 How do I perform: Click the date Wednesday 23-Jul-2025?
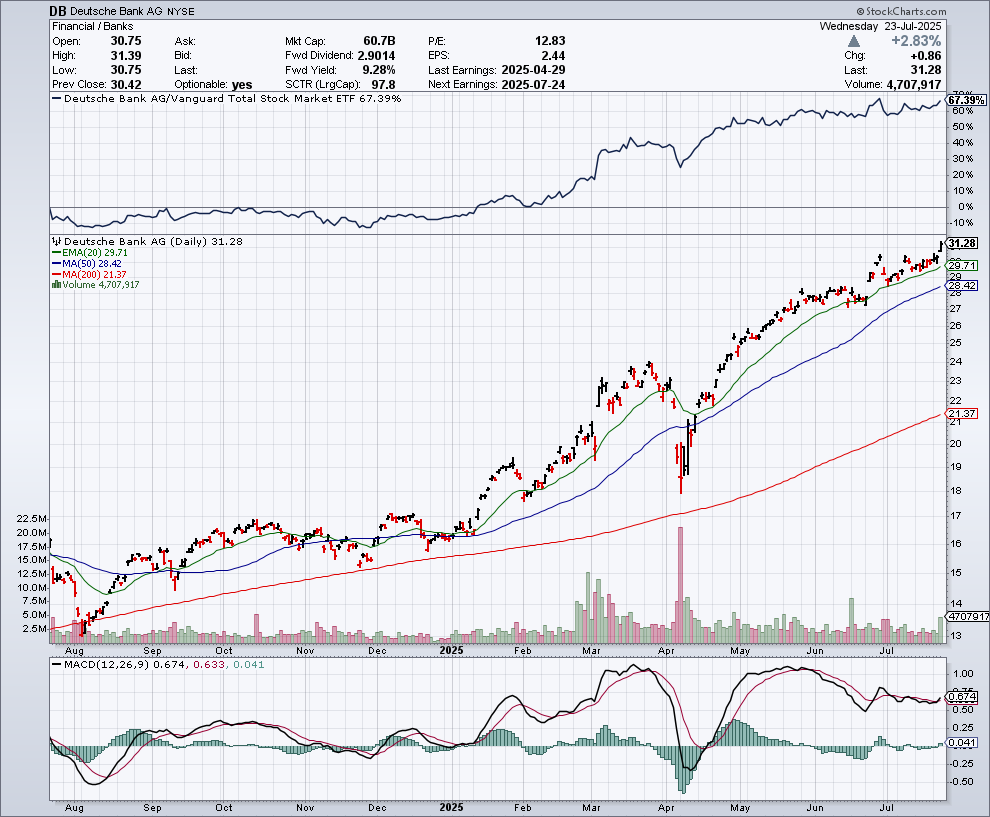[880, 26]
